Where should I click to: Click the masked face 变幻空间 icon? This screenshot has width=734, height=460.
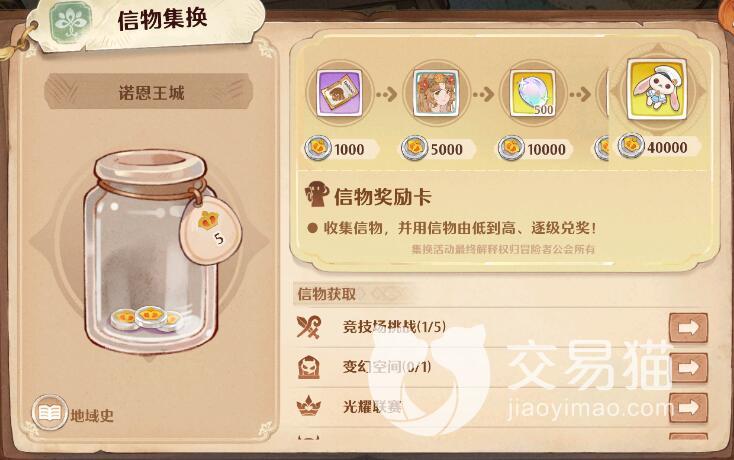coord(309,367)
